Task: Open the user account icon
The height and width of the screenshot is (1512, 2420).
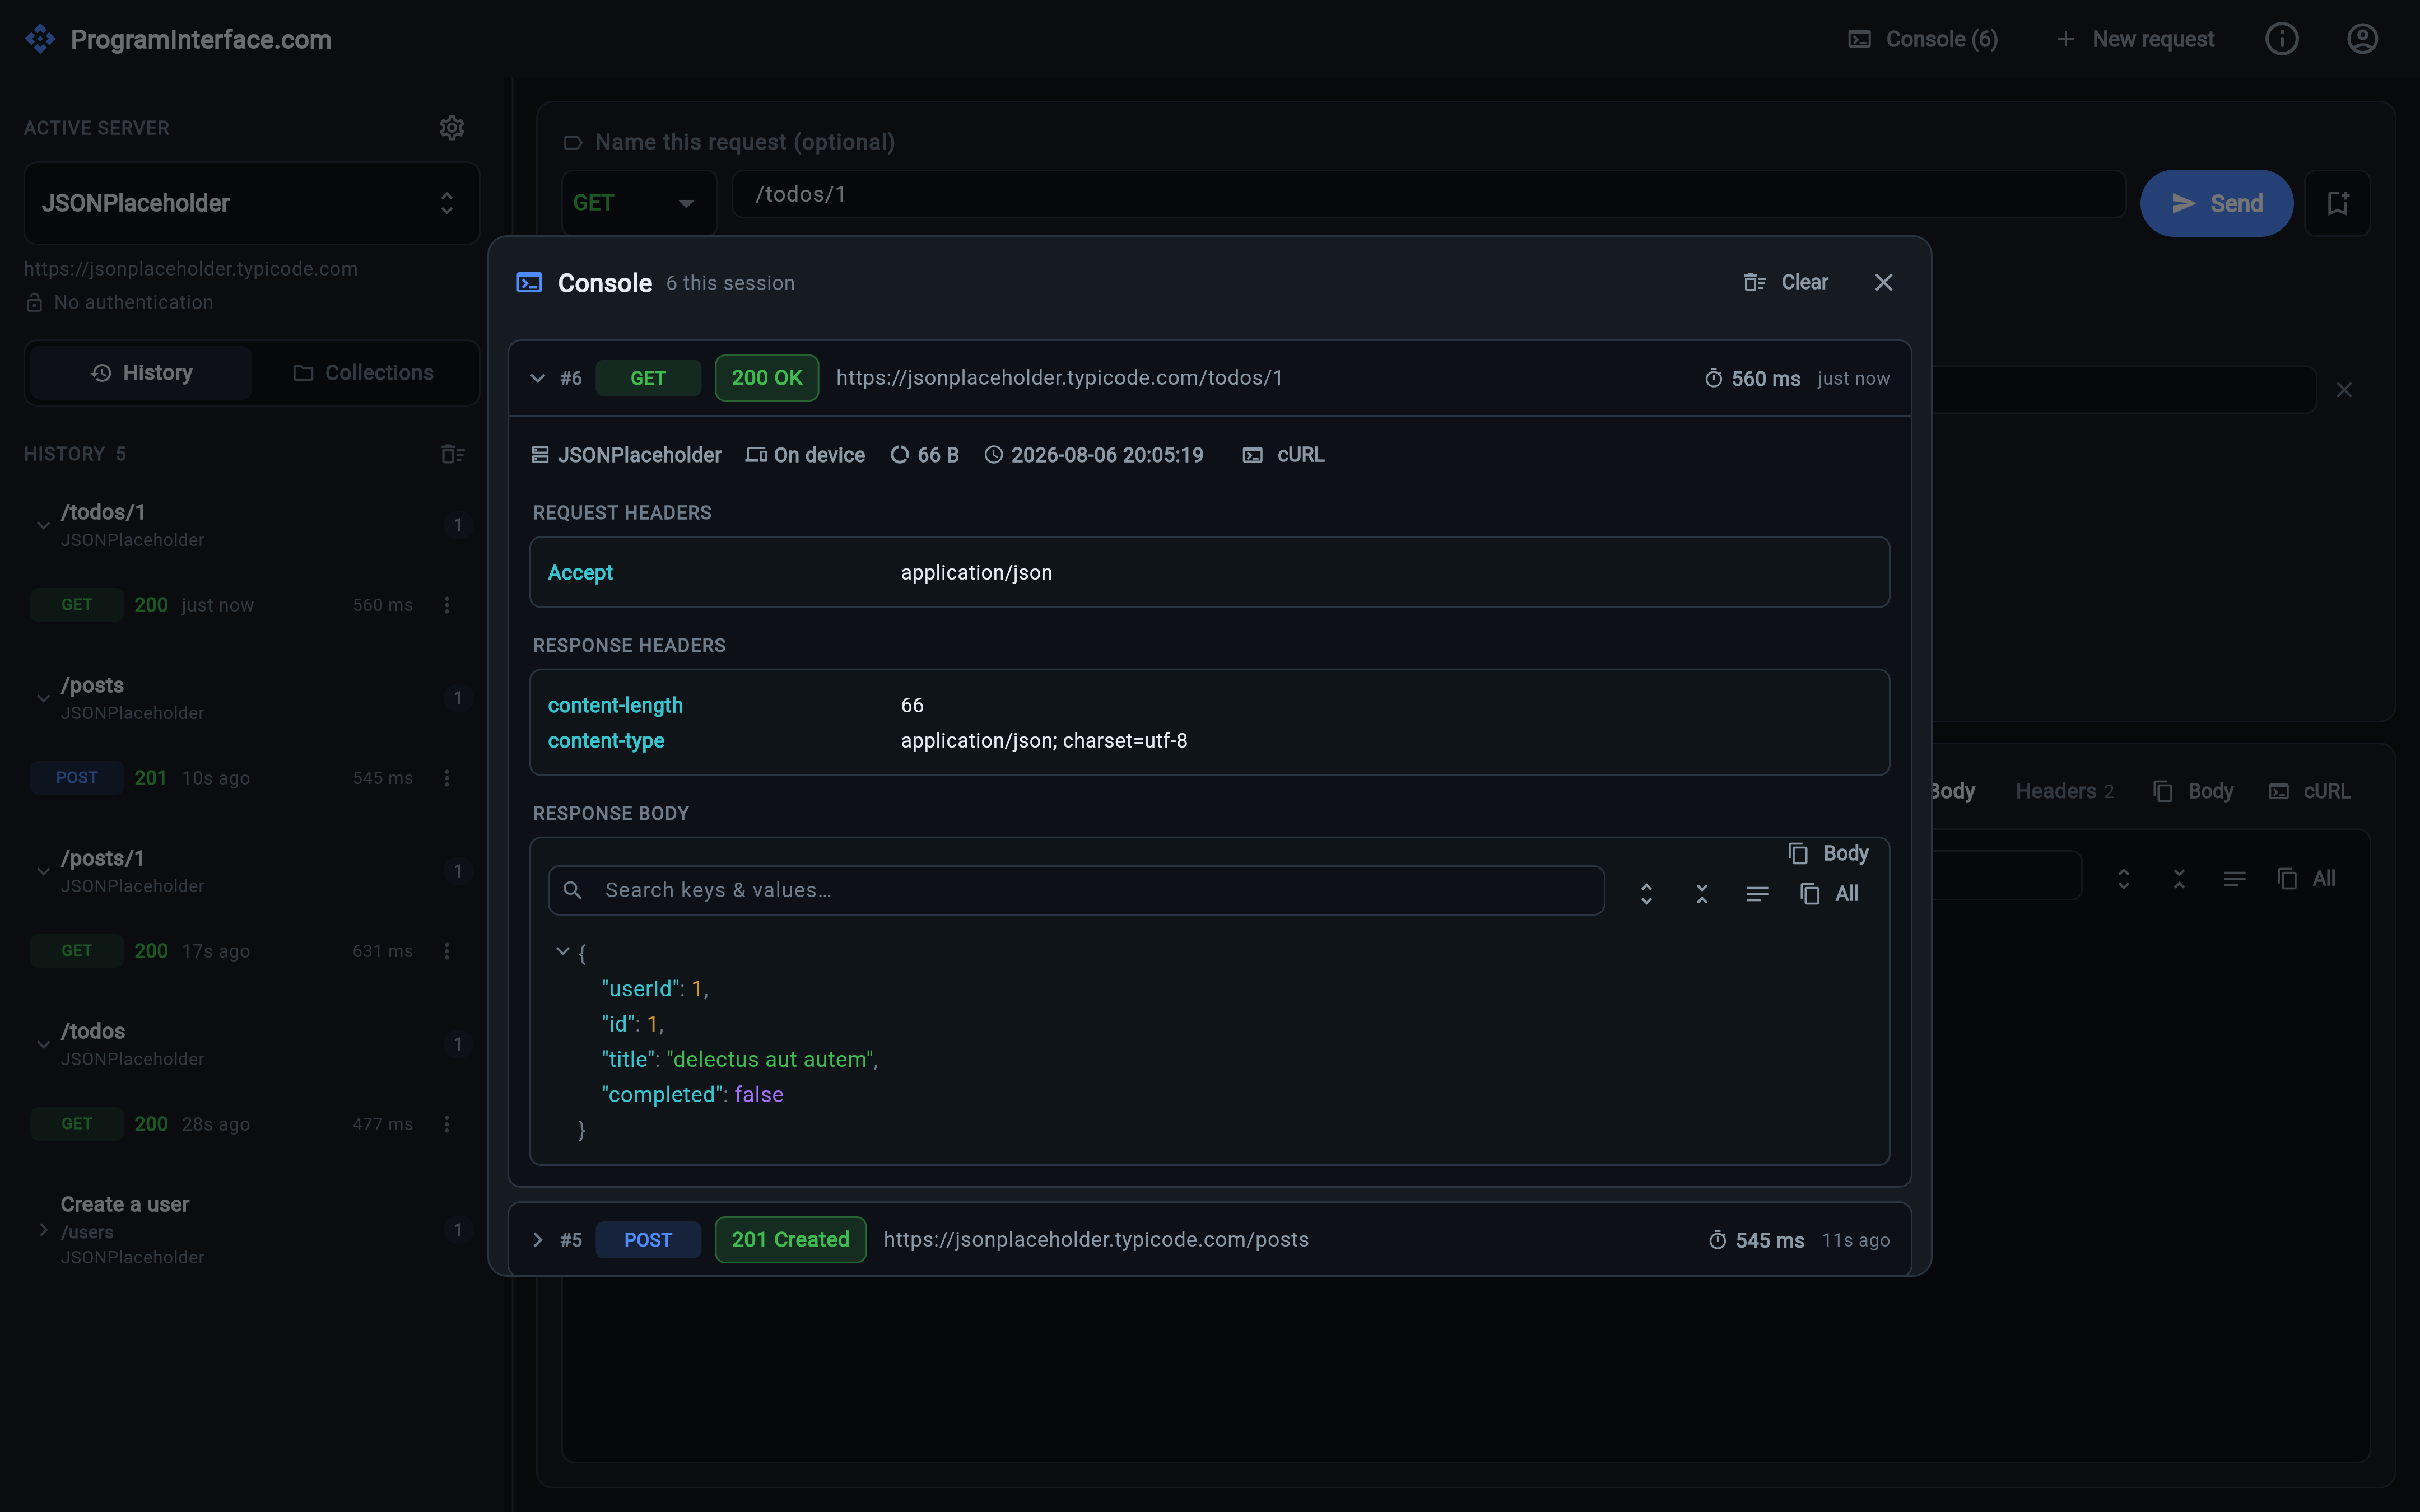Action: (2362, 39)
